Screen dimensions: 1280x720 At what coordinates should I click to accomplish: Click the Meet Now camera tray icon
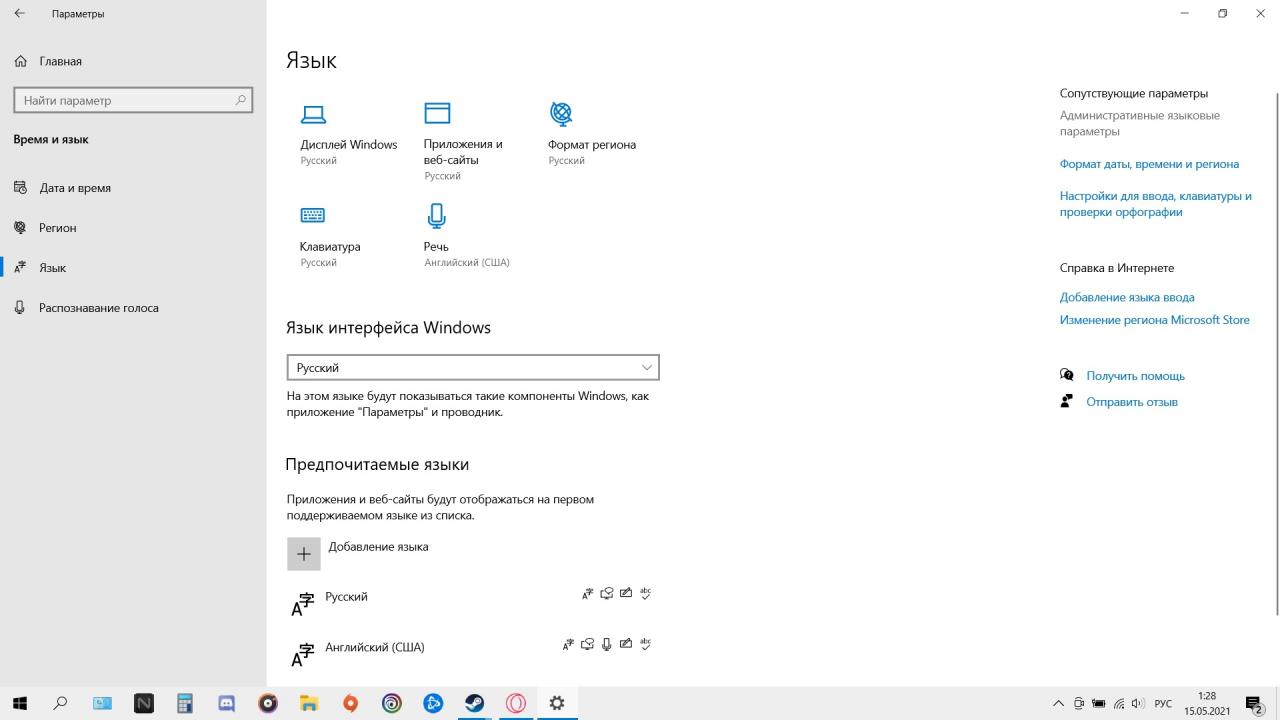pos(1079,704)
